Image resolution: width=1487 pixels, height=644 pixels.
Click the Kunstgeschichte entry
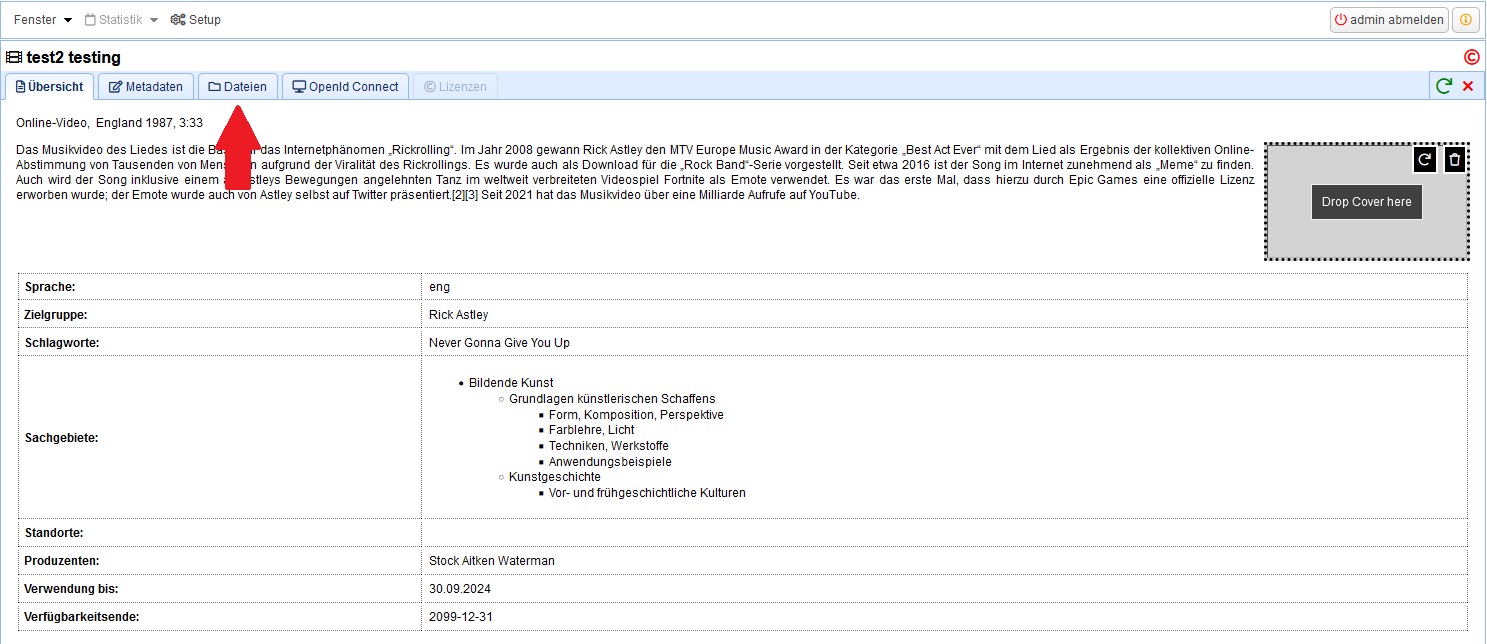coord(555,477)
